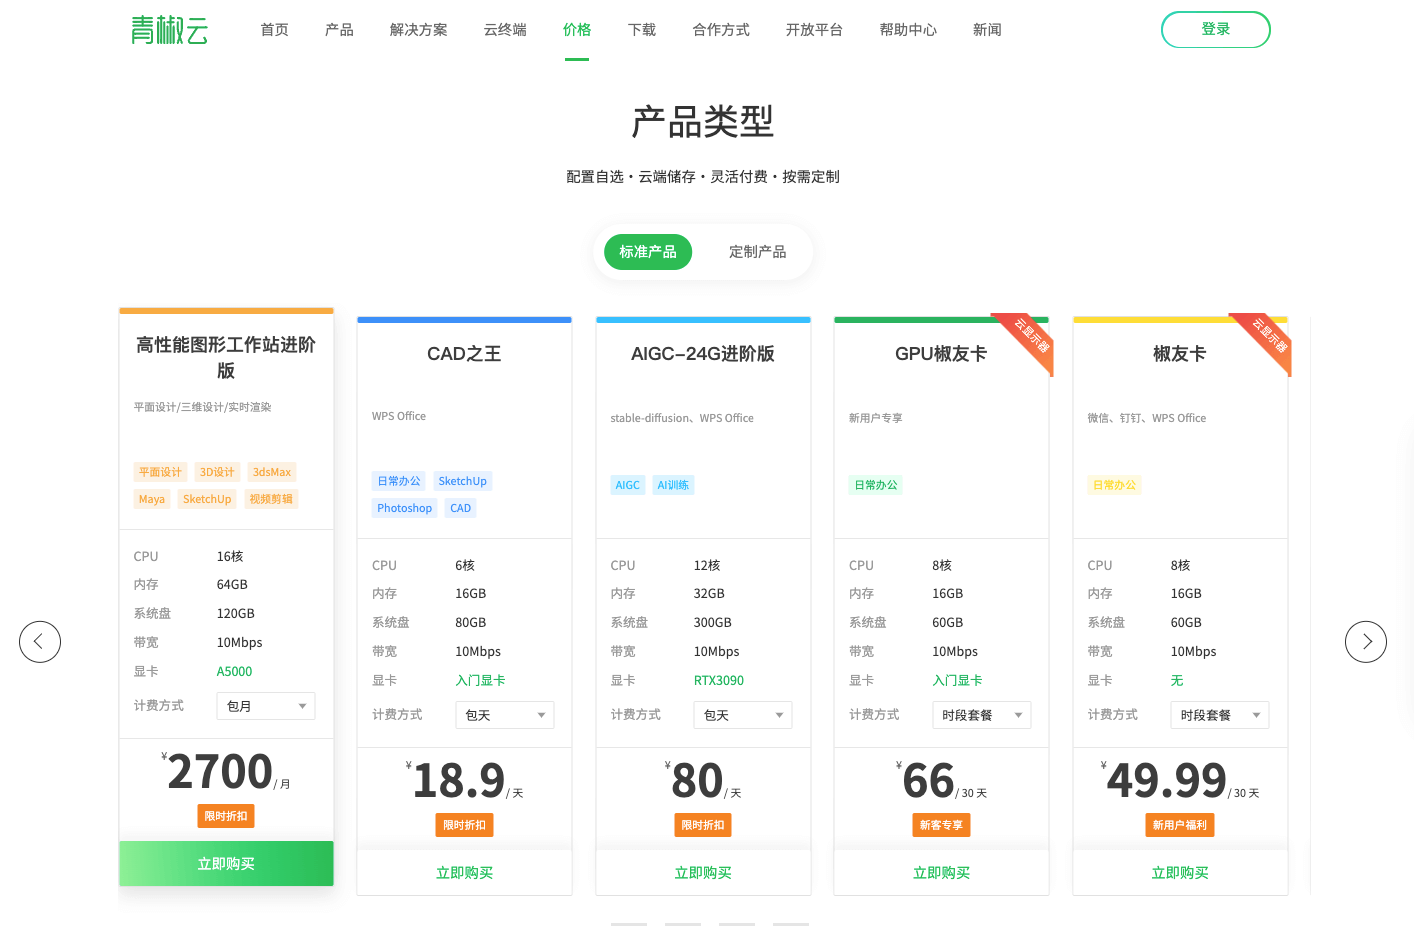Click the 云显示器 ribbon on 椒友卡
The width and height of the screenshot is (1414, 931).
(x=1270, y=336)
